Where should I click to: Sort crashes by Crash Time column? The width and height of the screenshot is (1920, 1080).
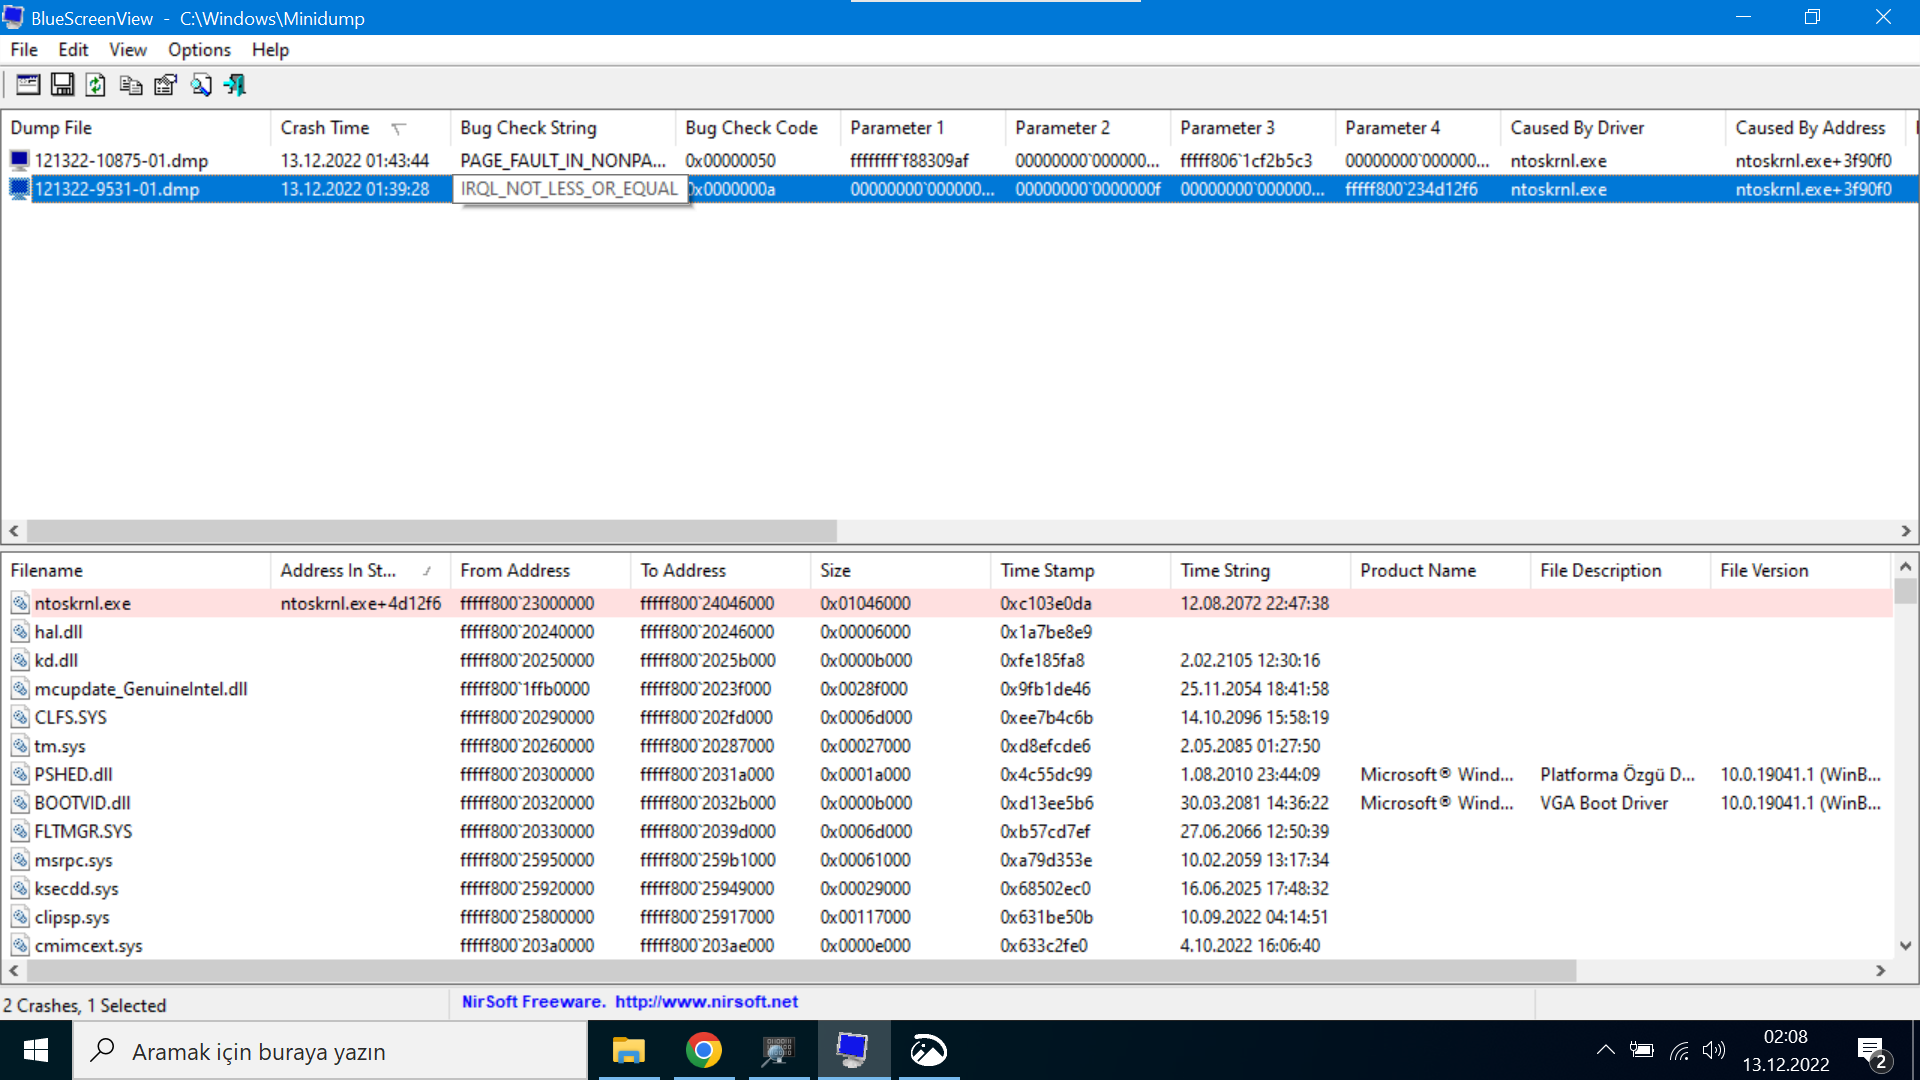pos(325,128)
